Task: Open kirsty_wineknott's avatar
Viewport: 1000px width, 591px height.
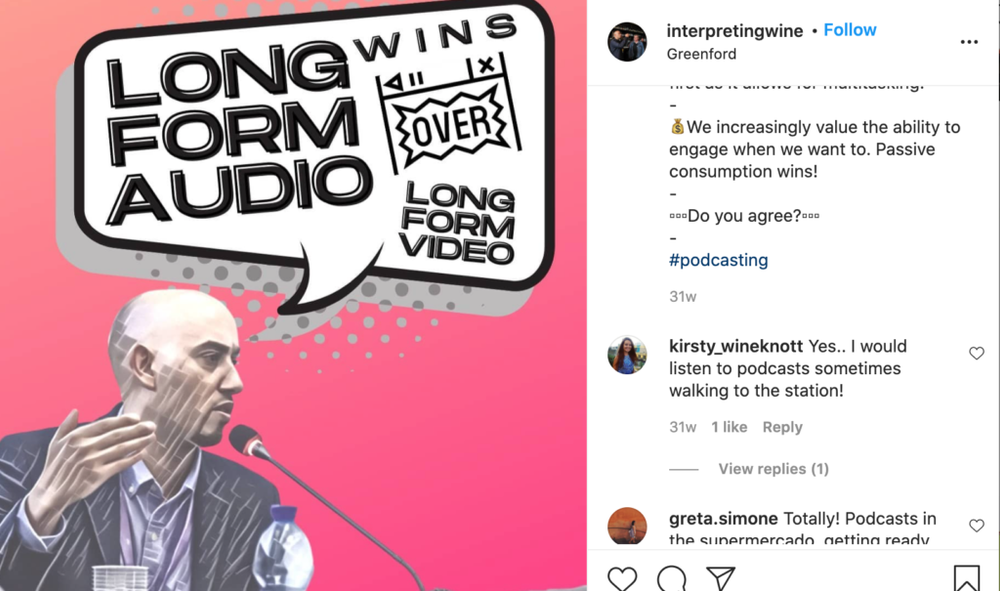Action: (x=627, y=354)
